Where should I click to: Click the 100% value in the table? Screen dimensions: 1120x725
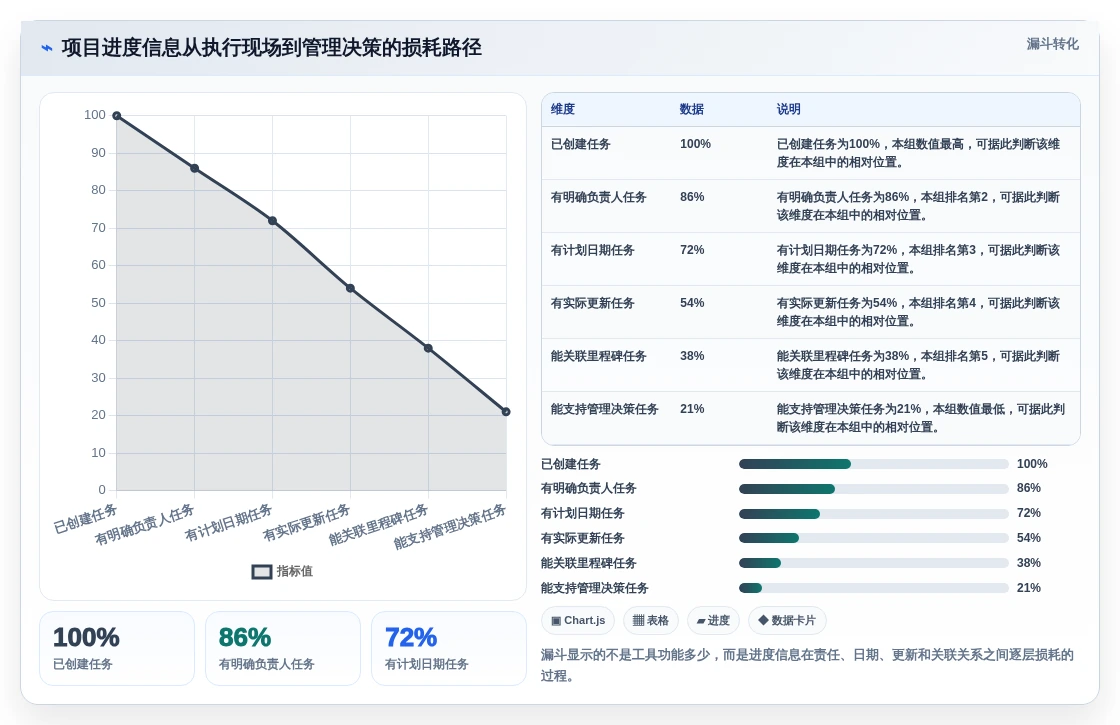695,144
